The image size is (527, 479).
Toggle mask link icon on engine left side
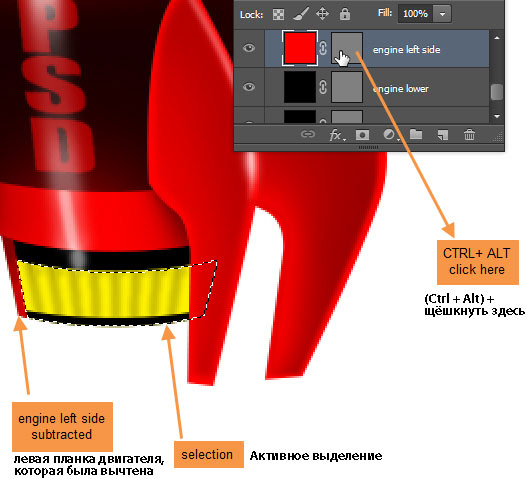click(x=323, y=48)
